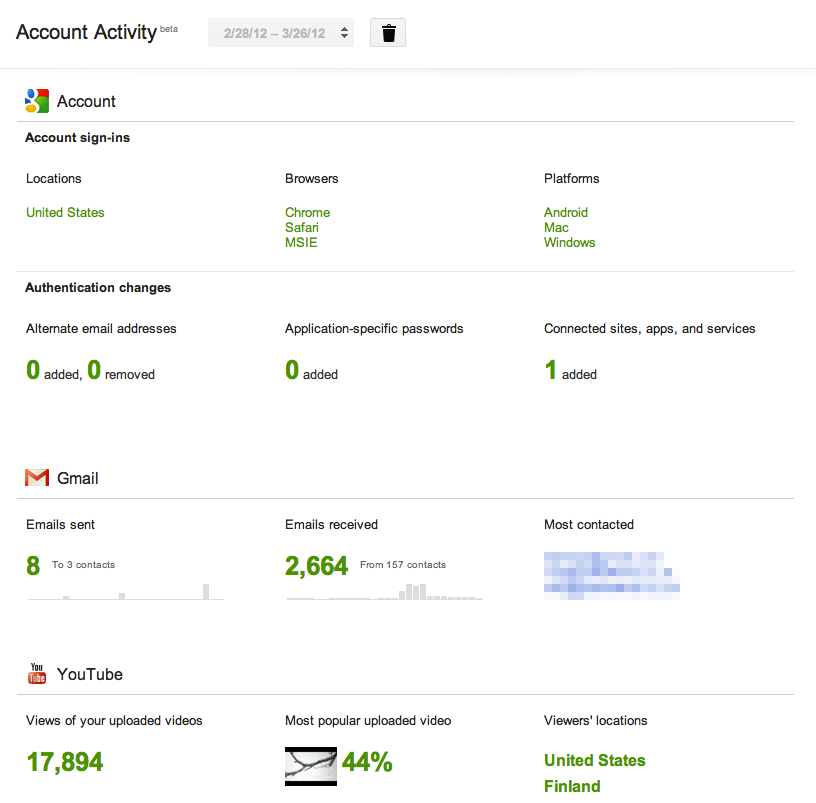This screenshot has width=816, height=803.
Task: Click the '17,894' video views count
Action: [64, 761]
